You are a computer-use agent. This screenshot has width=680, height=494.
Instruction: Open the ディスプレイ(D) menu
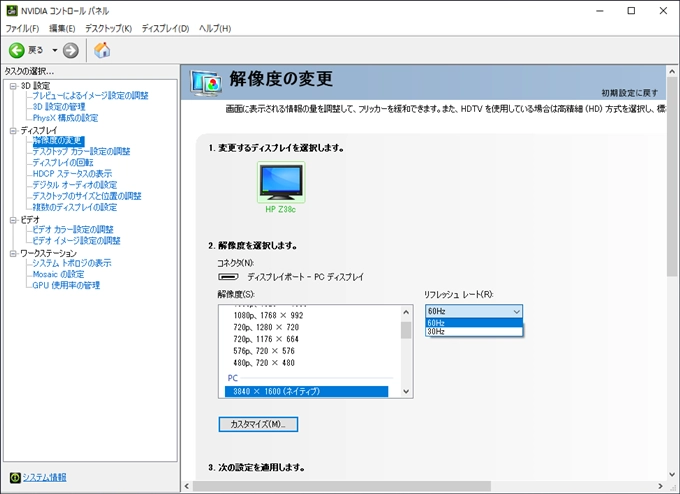pos(165,29)
